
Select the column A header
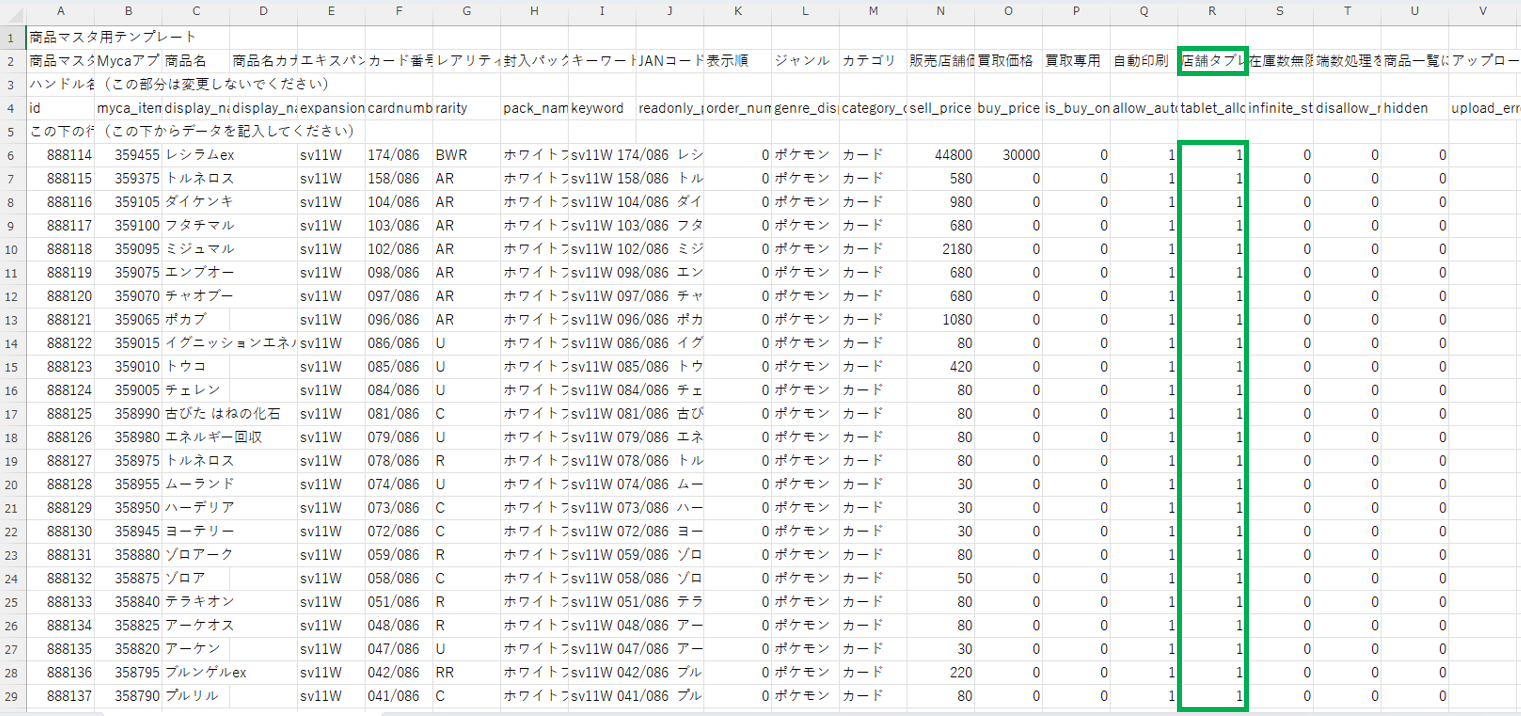pos(61,11)
